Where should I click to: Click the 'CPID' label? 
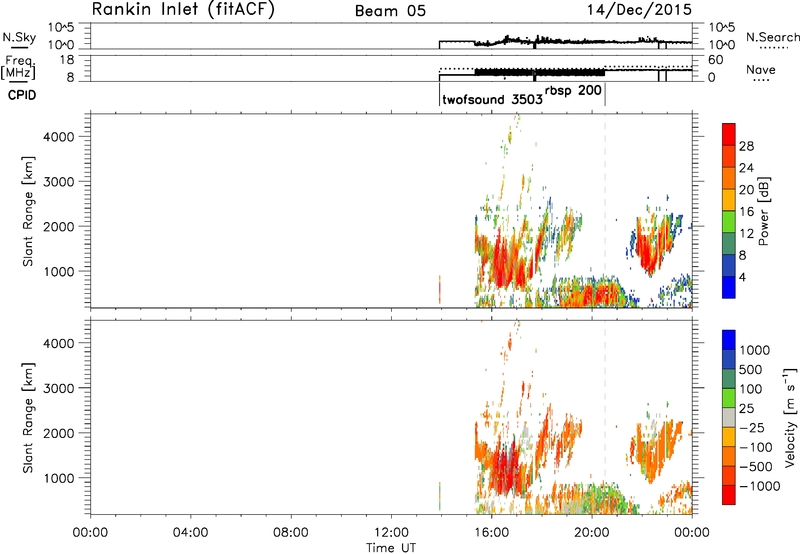pos(22,95)
